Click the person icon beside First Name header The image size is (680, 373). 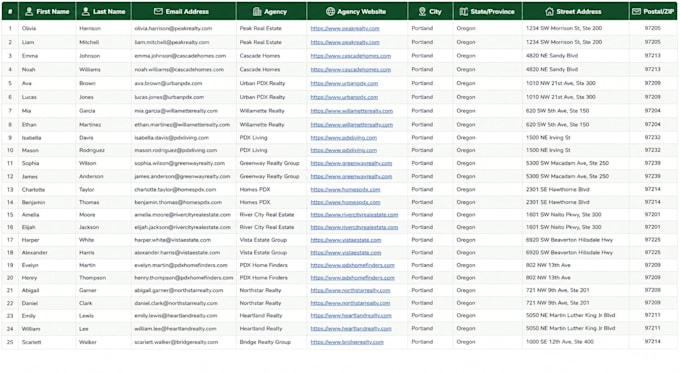(x=29, y=12)
